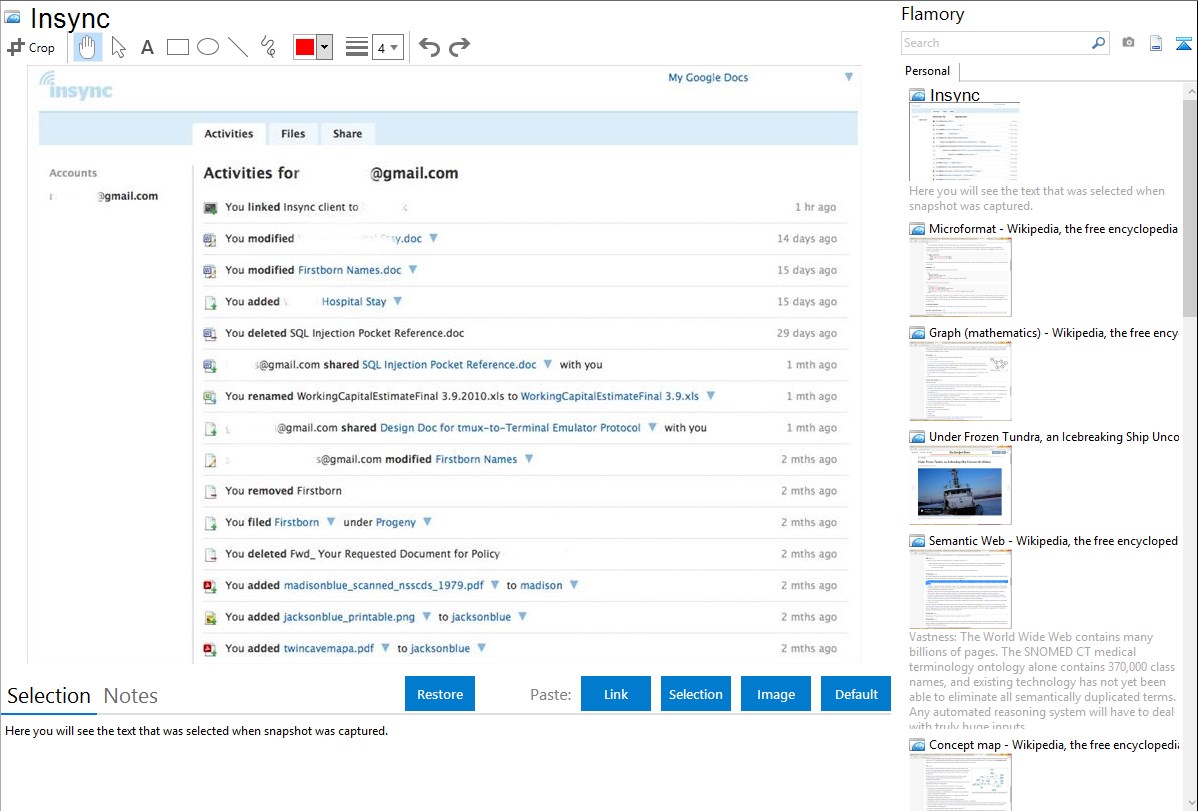Open Design Doc for tmux-to-Terminal Emulator Protocol
Screen dimensions: 1198x811
(x=510, y=428)
